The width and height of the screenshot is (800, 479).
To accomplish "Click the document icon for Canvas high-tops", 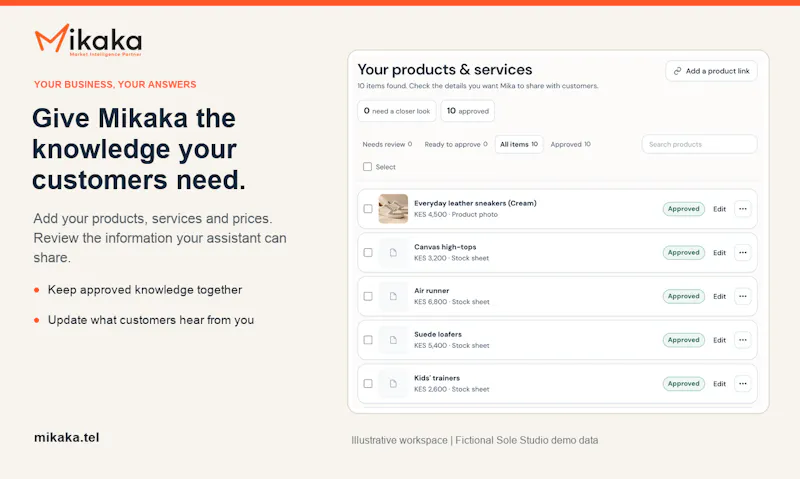I will click(393, 253).
